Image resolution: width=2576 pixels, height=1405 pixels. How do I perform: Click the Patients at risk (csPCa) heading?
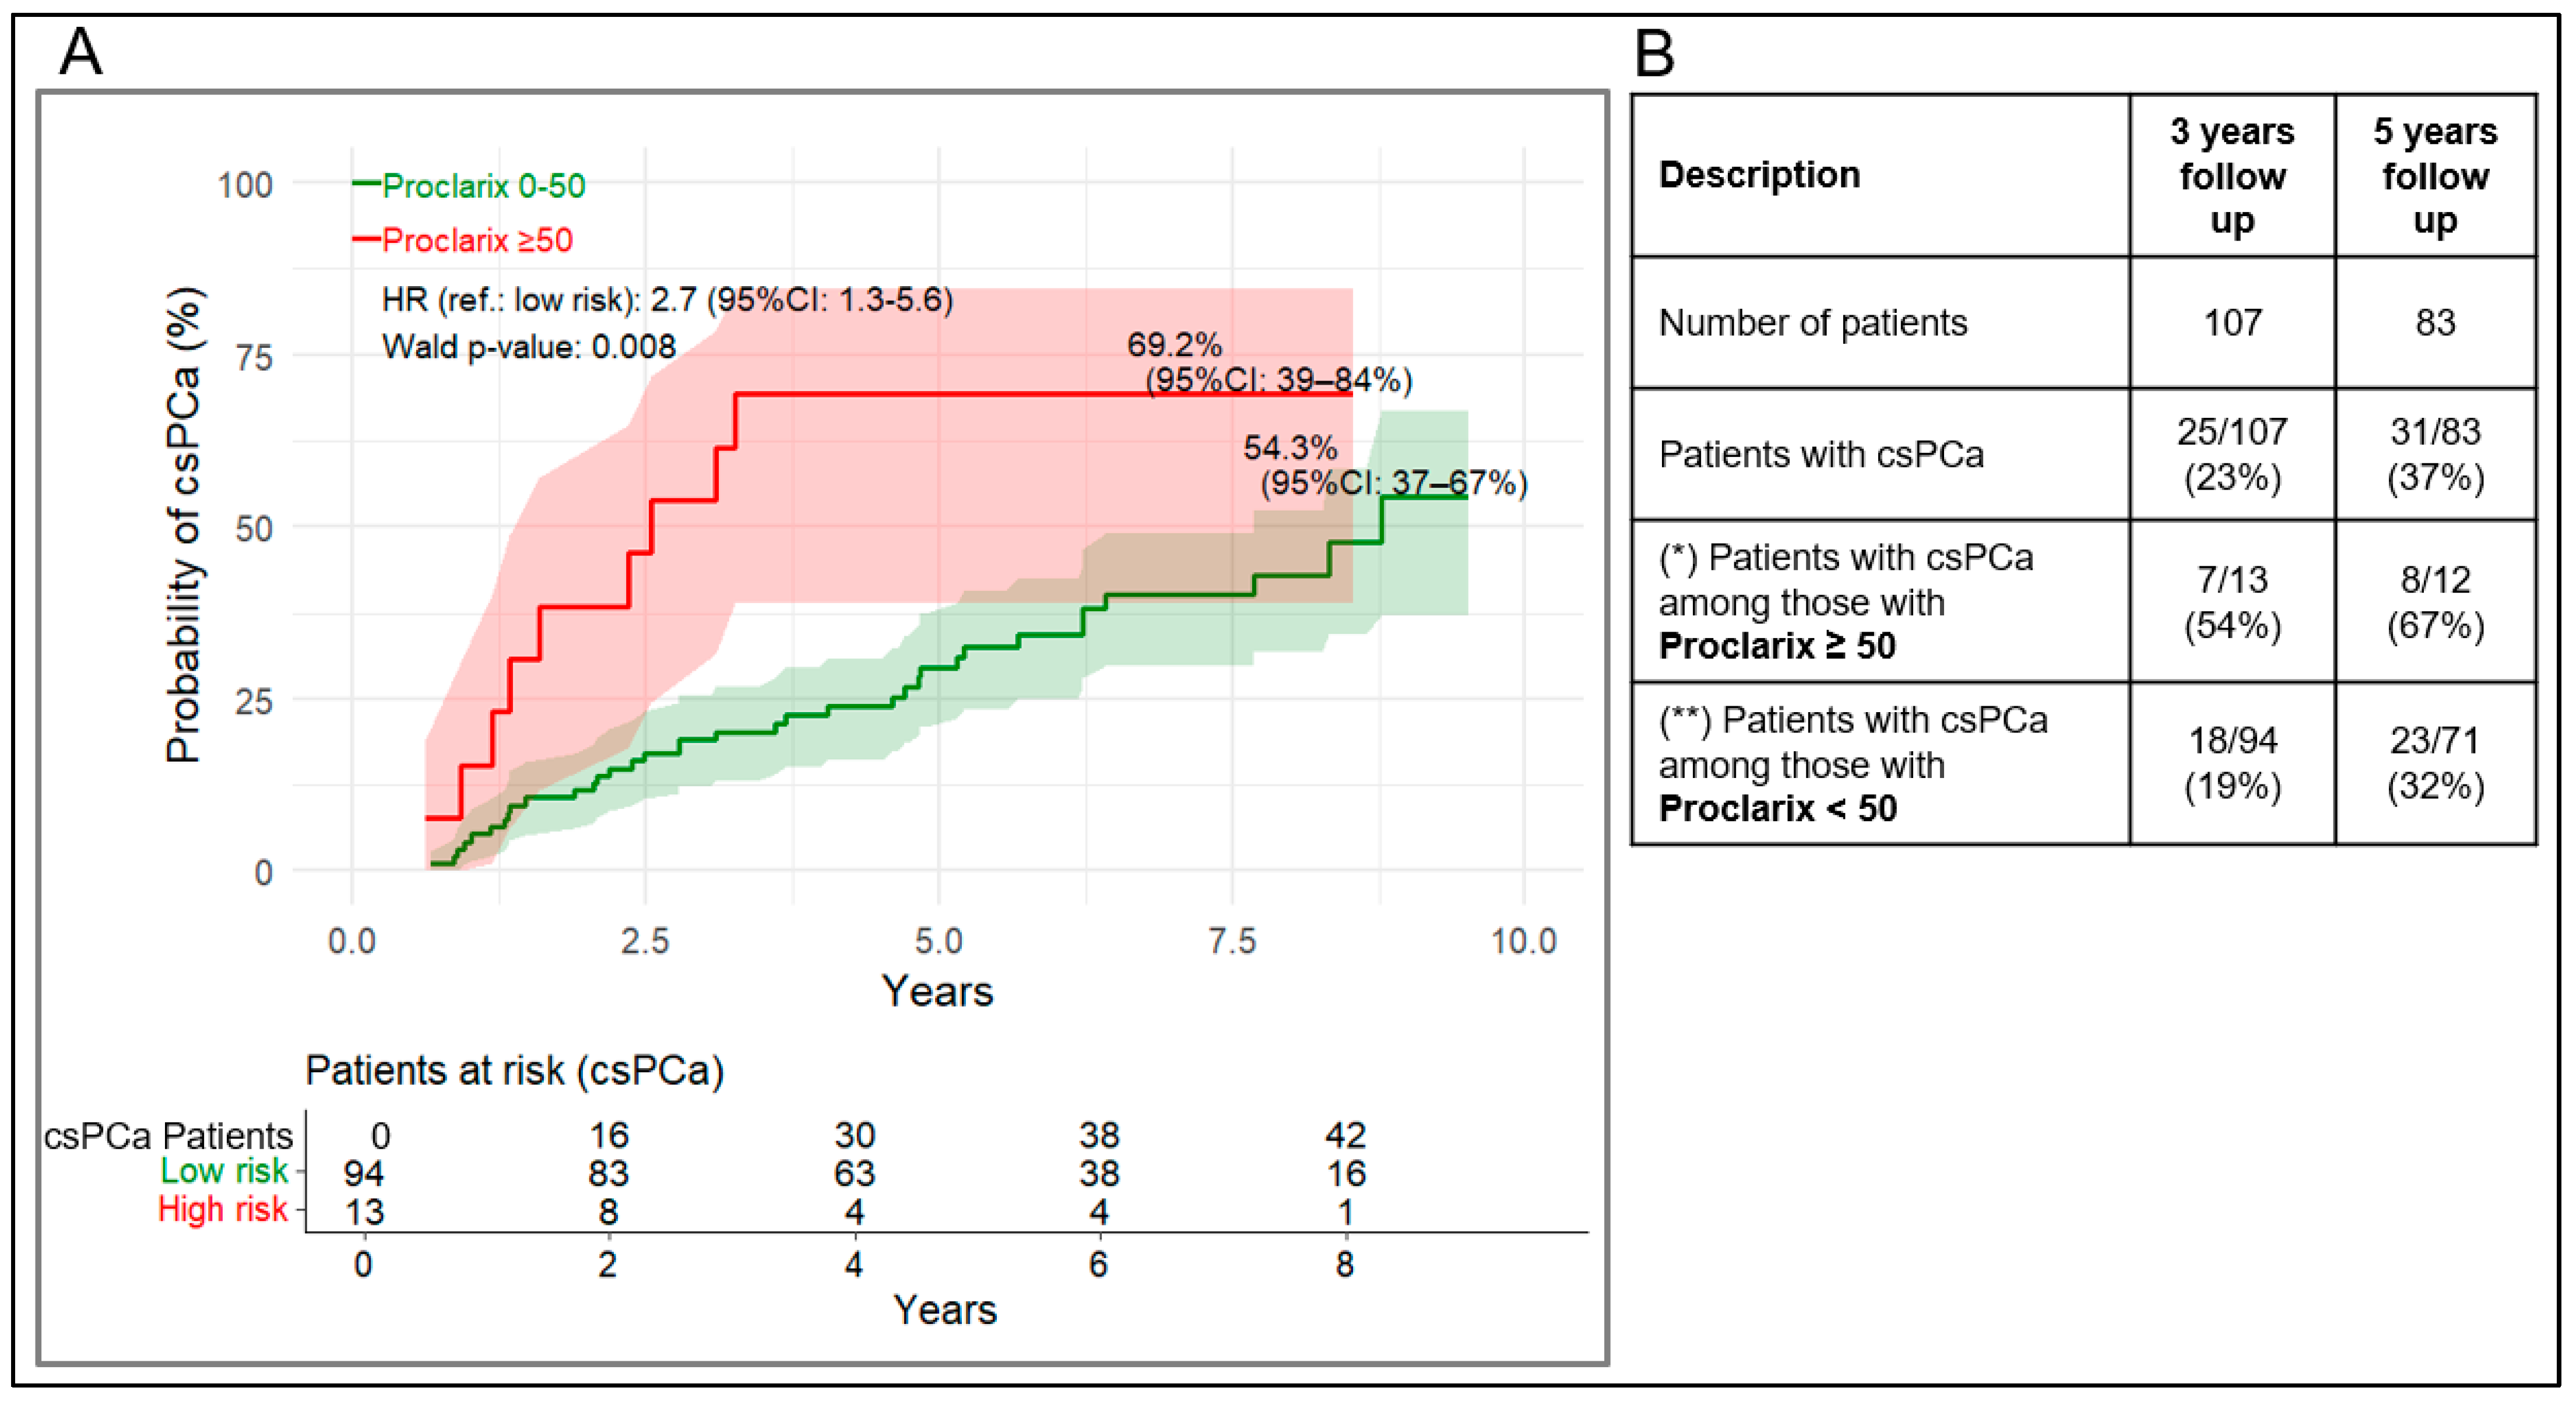tap(514, 1071)
